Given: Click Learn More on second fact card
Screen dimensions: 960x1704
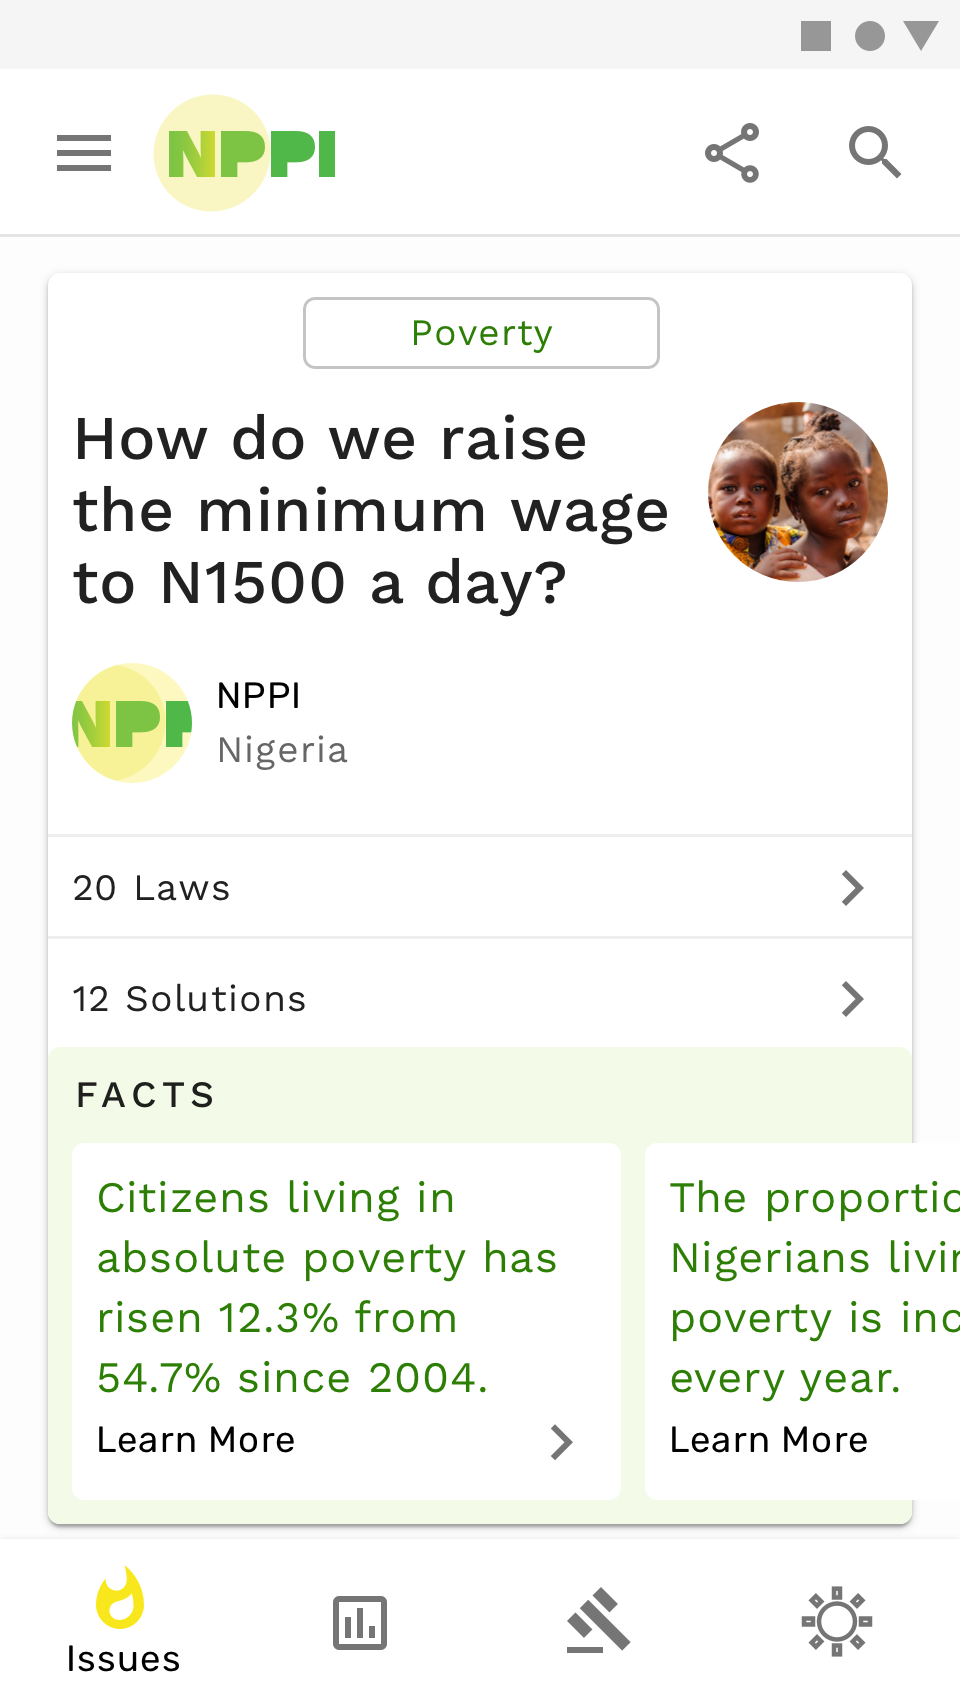Looking at the screenshot, I should (769, 1440).
